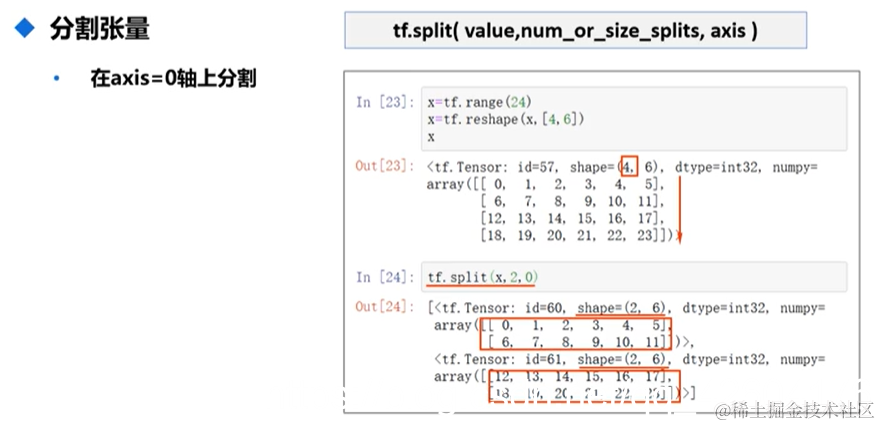Click the 'In [23]:' cell prompt label
Image resolution: width=881 pixels, height=427 pixels.
click(385, 102)
